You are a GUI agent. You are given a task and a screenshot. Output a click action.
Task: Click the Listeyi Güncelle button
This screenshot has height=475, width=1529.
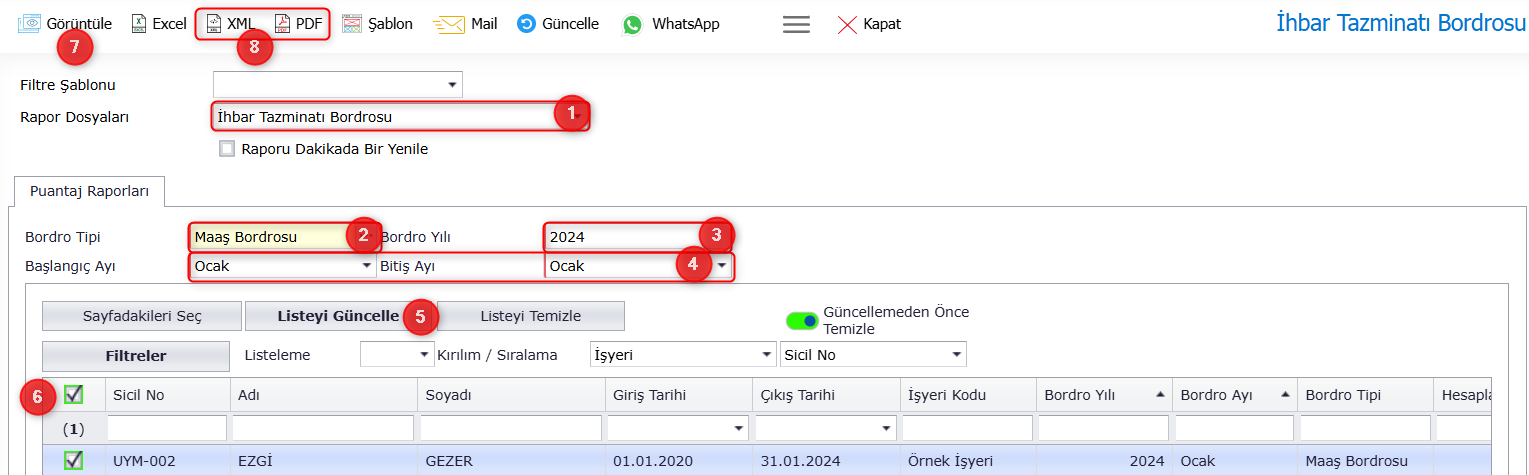tap(324, 316)
